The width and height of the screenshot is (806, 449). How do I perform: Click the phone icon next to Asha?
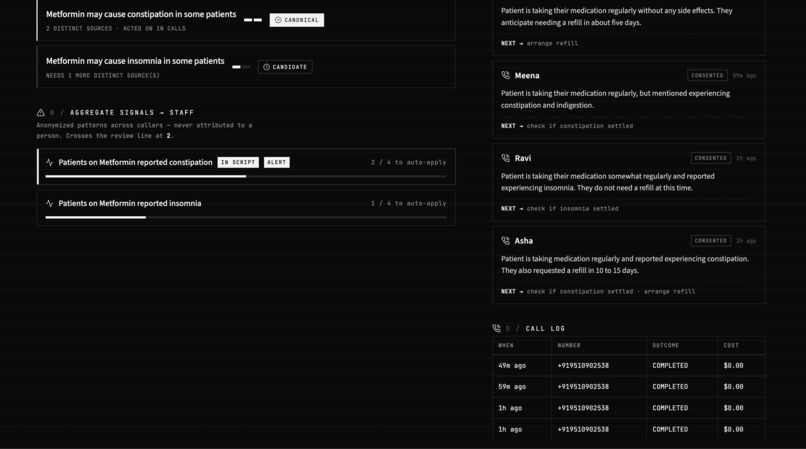pyautogui.click(x=505, y=241)
